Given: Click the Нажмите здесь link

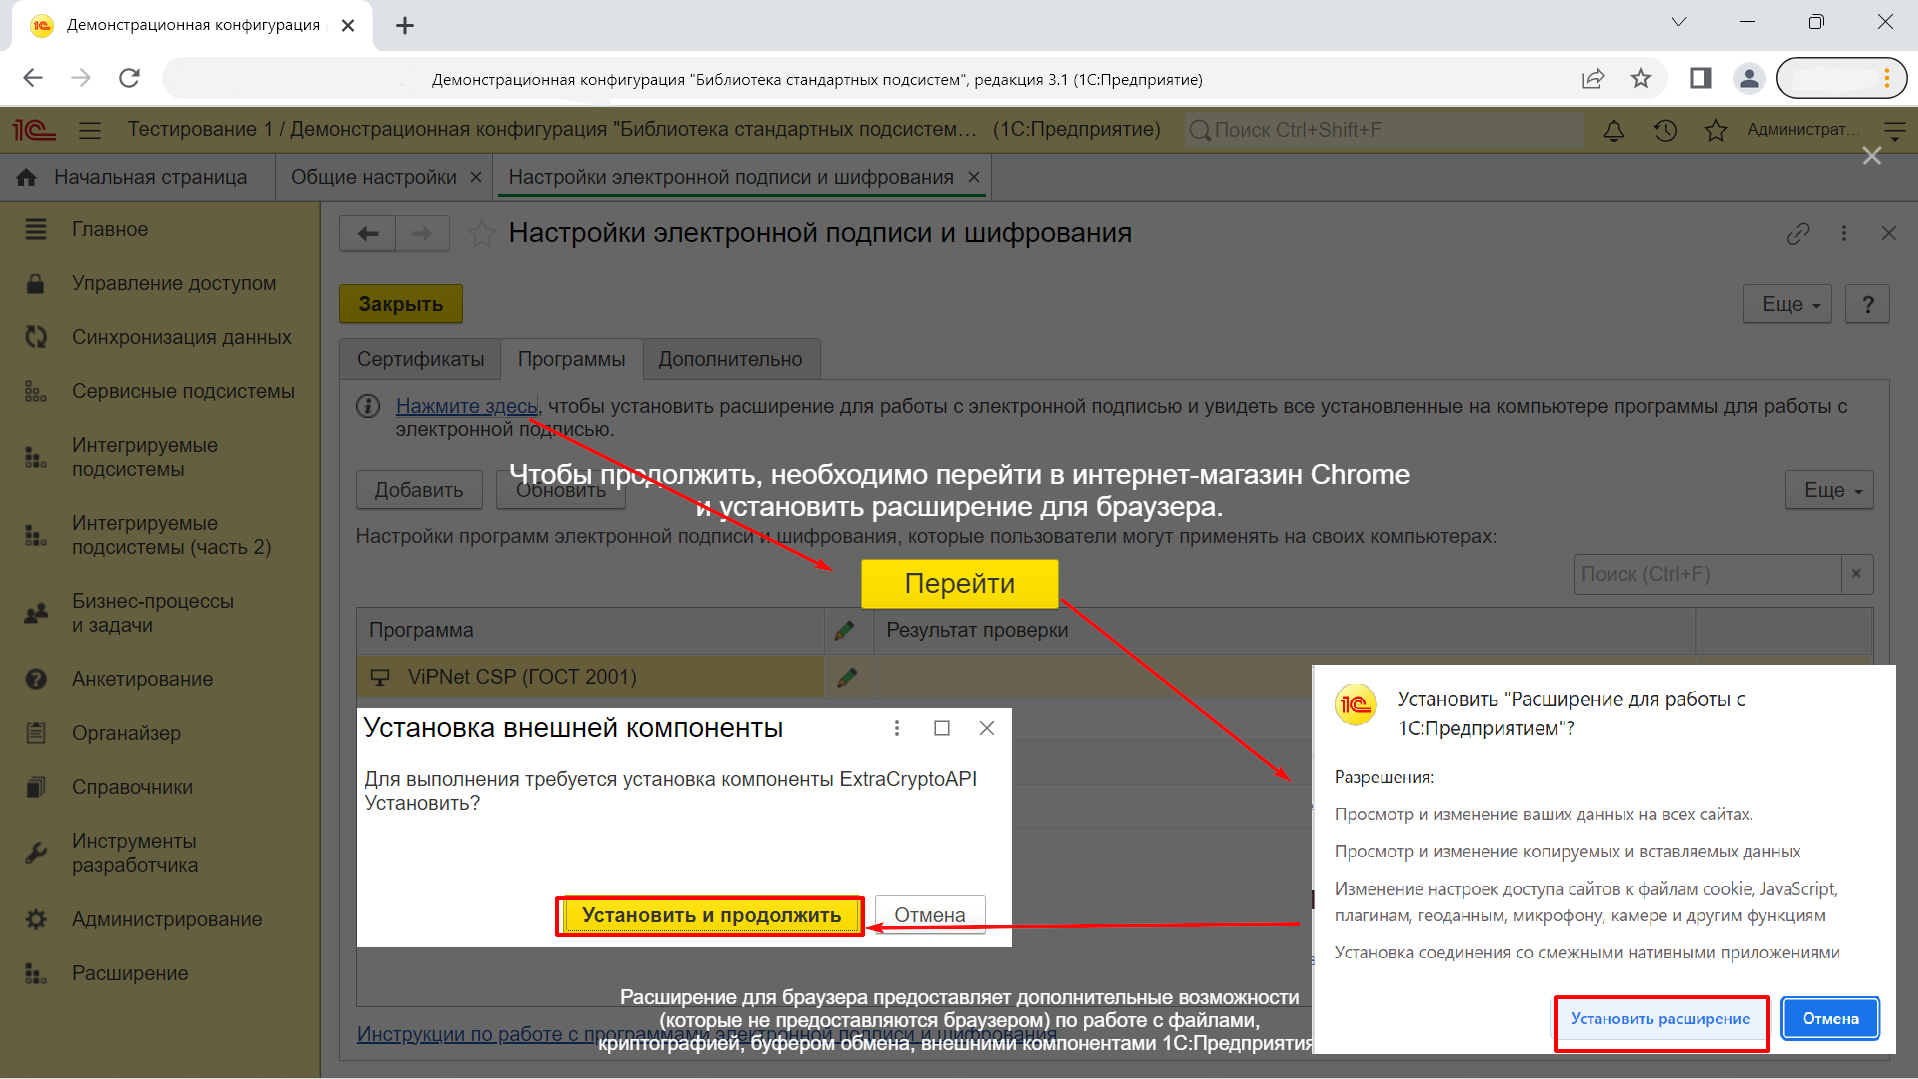Looking at the screenshot, I should 467,406.
